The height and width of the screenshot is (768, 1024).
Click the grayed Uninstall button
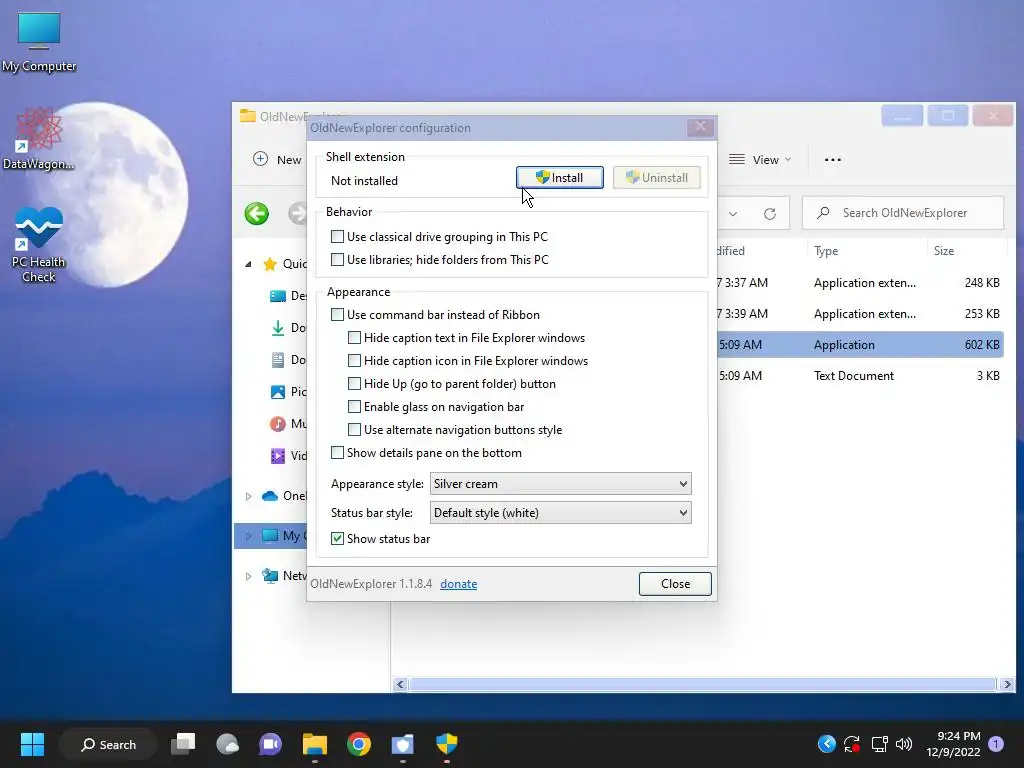(656, 178)
